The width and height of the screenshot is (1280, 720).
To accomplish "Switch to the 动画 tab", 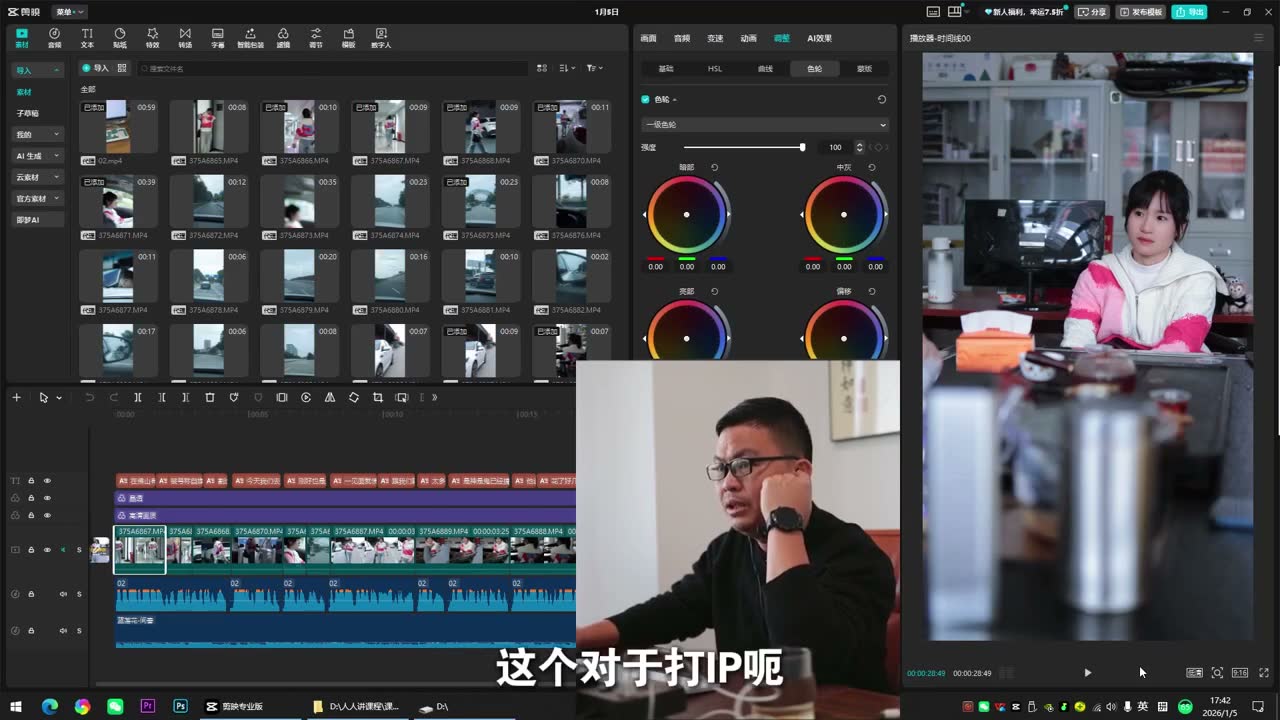I will click(748, 38).
